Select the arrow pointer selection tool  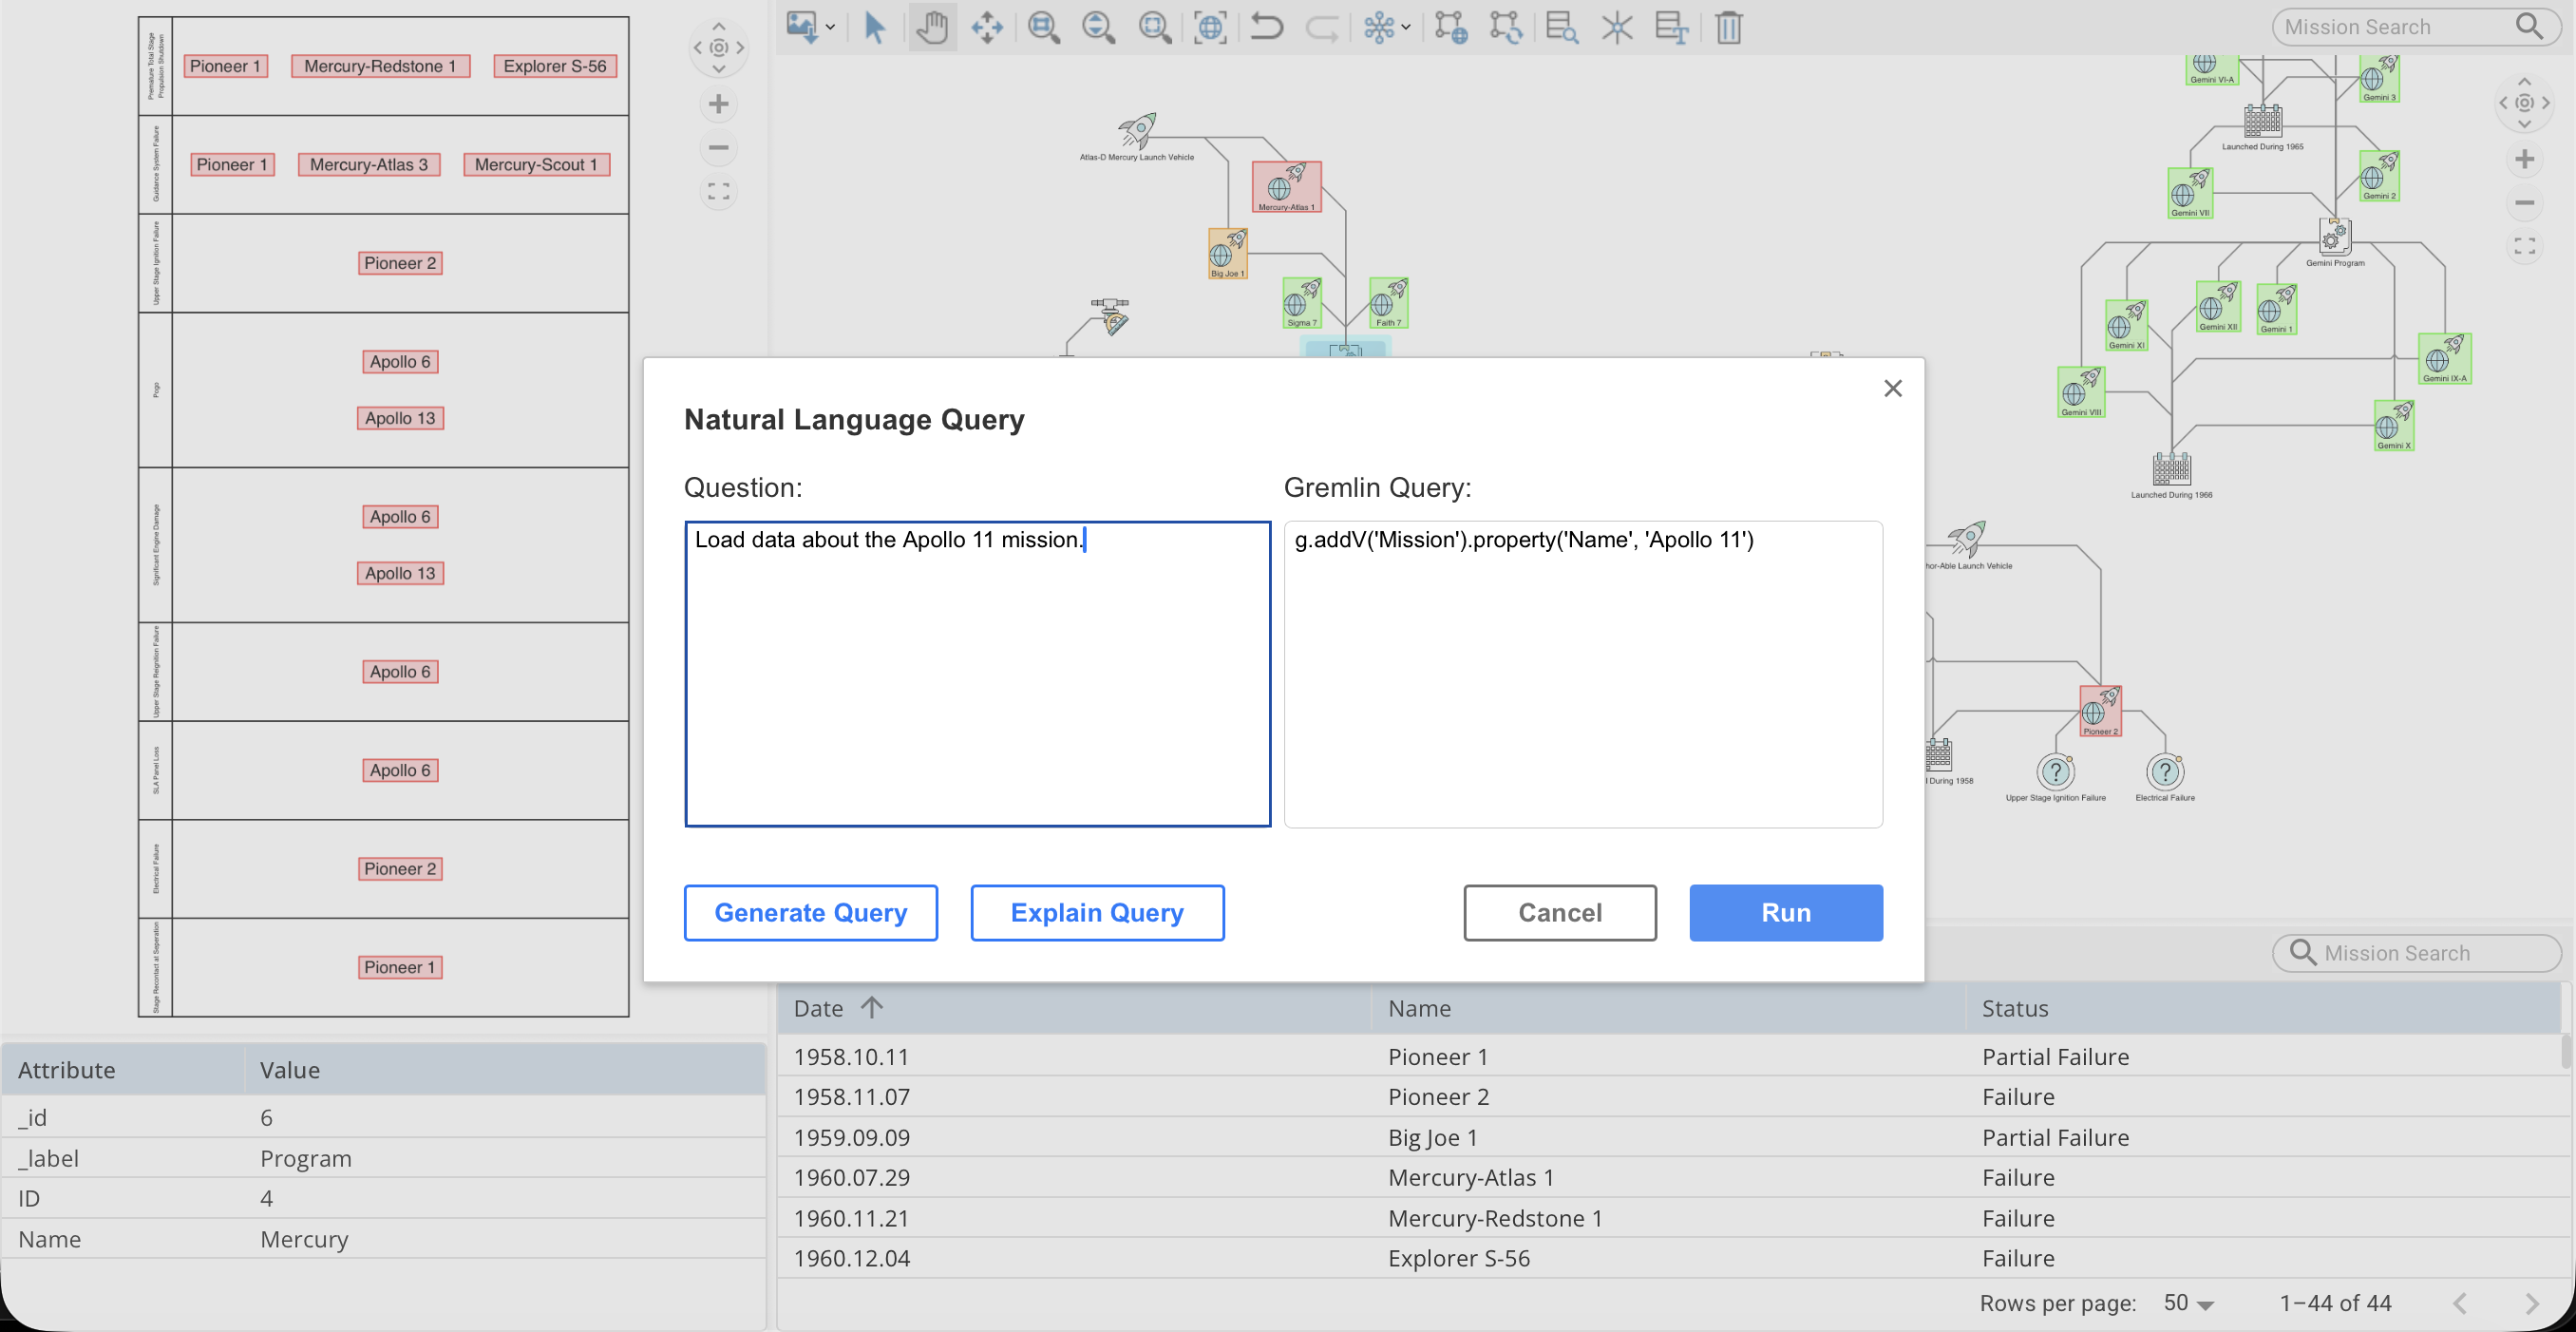coord(875,27)
